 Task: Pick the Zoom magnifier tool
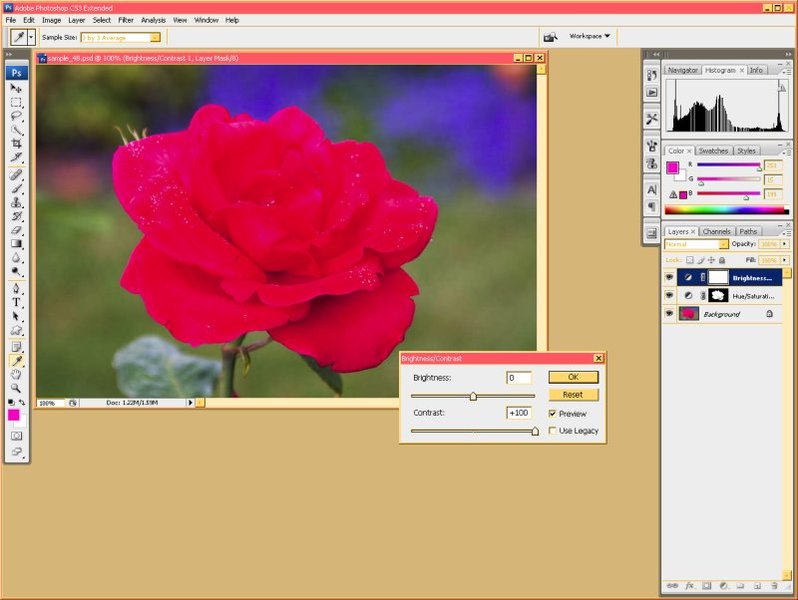[17, 388]
